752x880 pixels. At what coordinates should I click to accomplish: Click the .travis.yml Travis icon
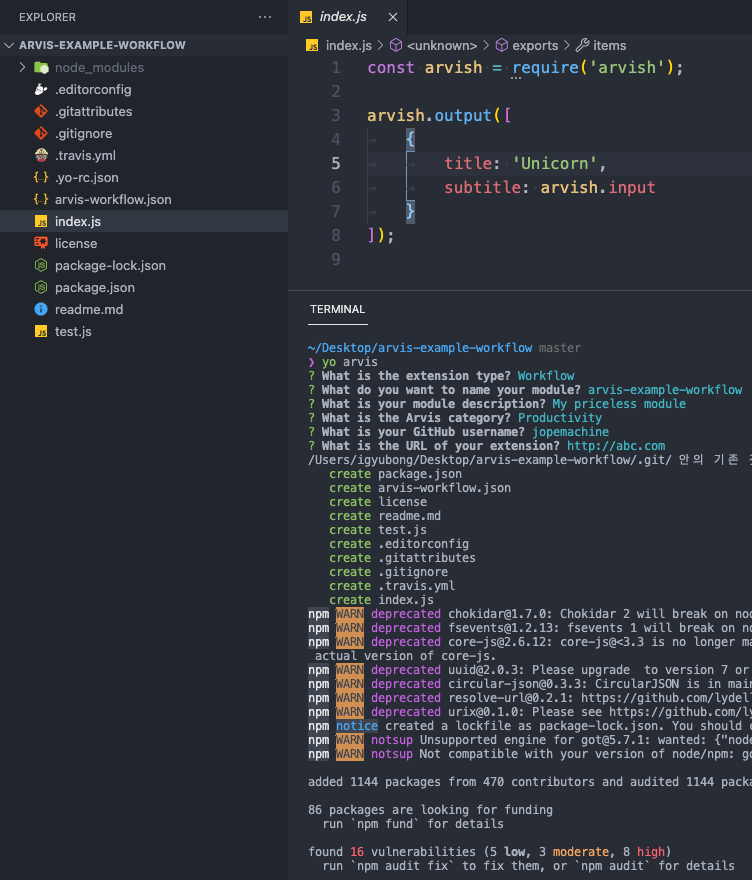[41, 155]
